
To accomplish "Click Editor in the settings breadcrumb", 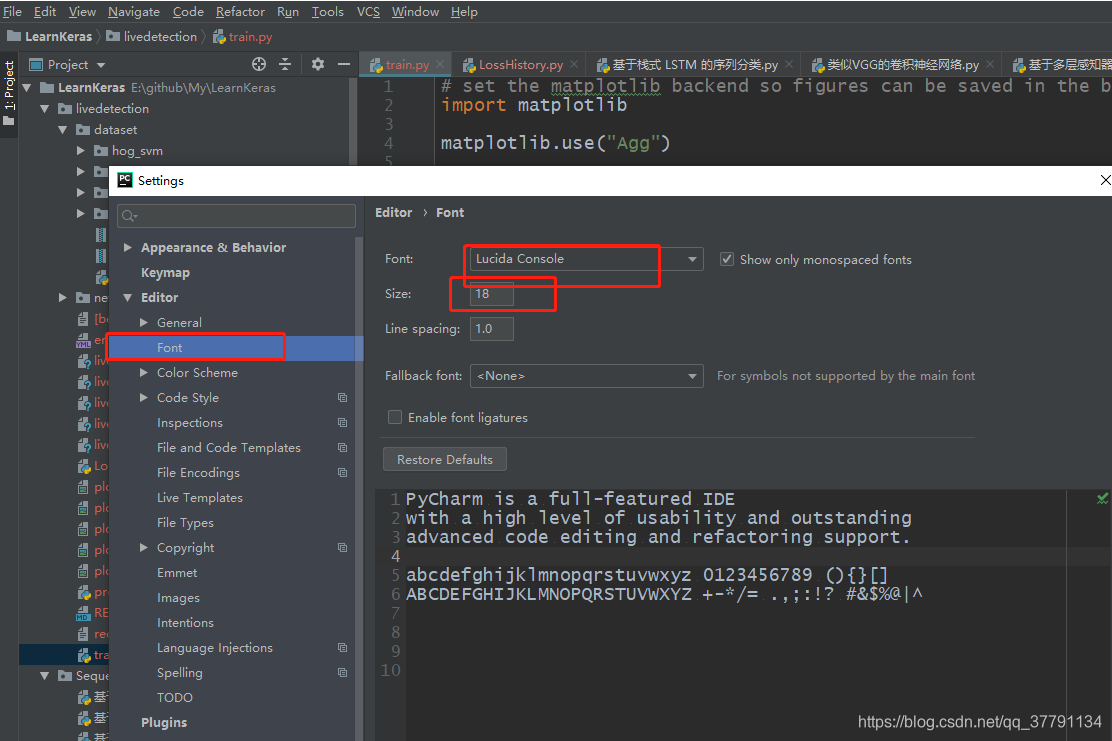I will [x=394, y=213].
